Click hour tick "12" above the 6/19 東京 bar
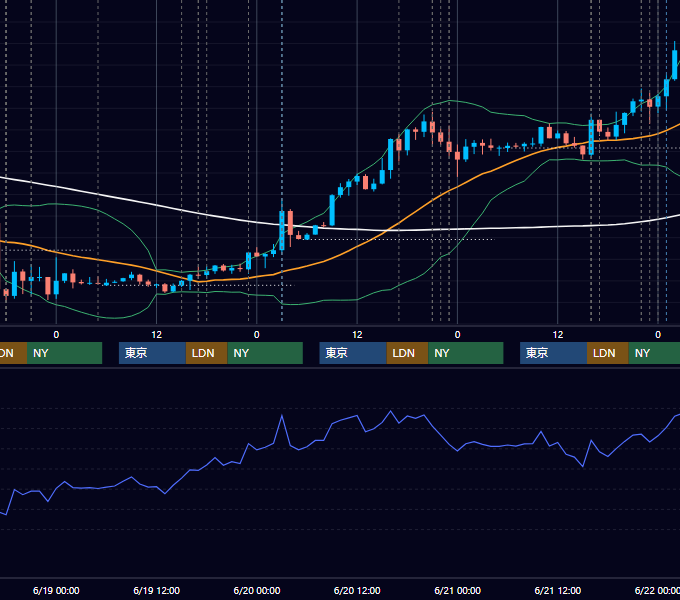The image size is (680, 600). (157, 335)
